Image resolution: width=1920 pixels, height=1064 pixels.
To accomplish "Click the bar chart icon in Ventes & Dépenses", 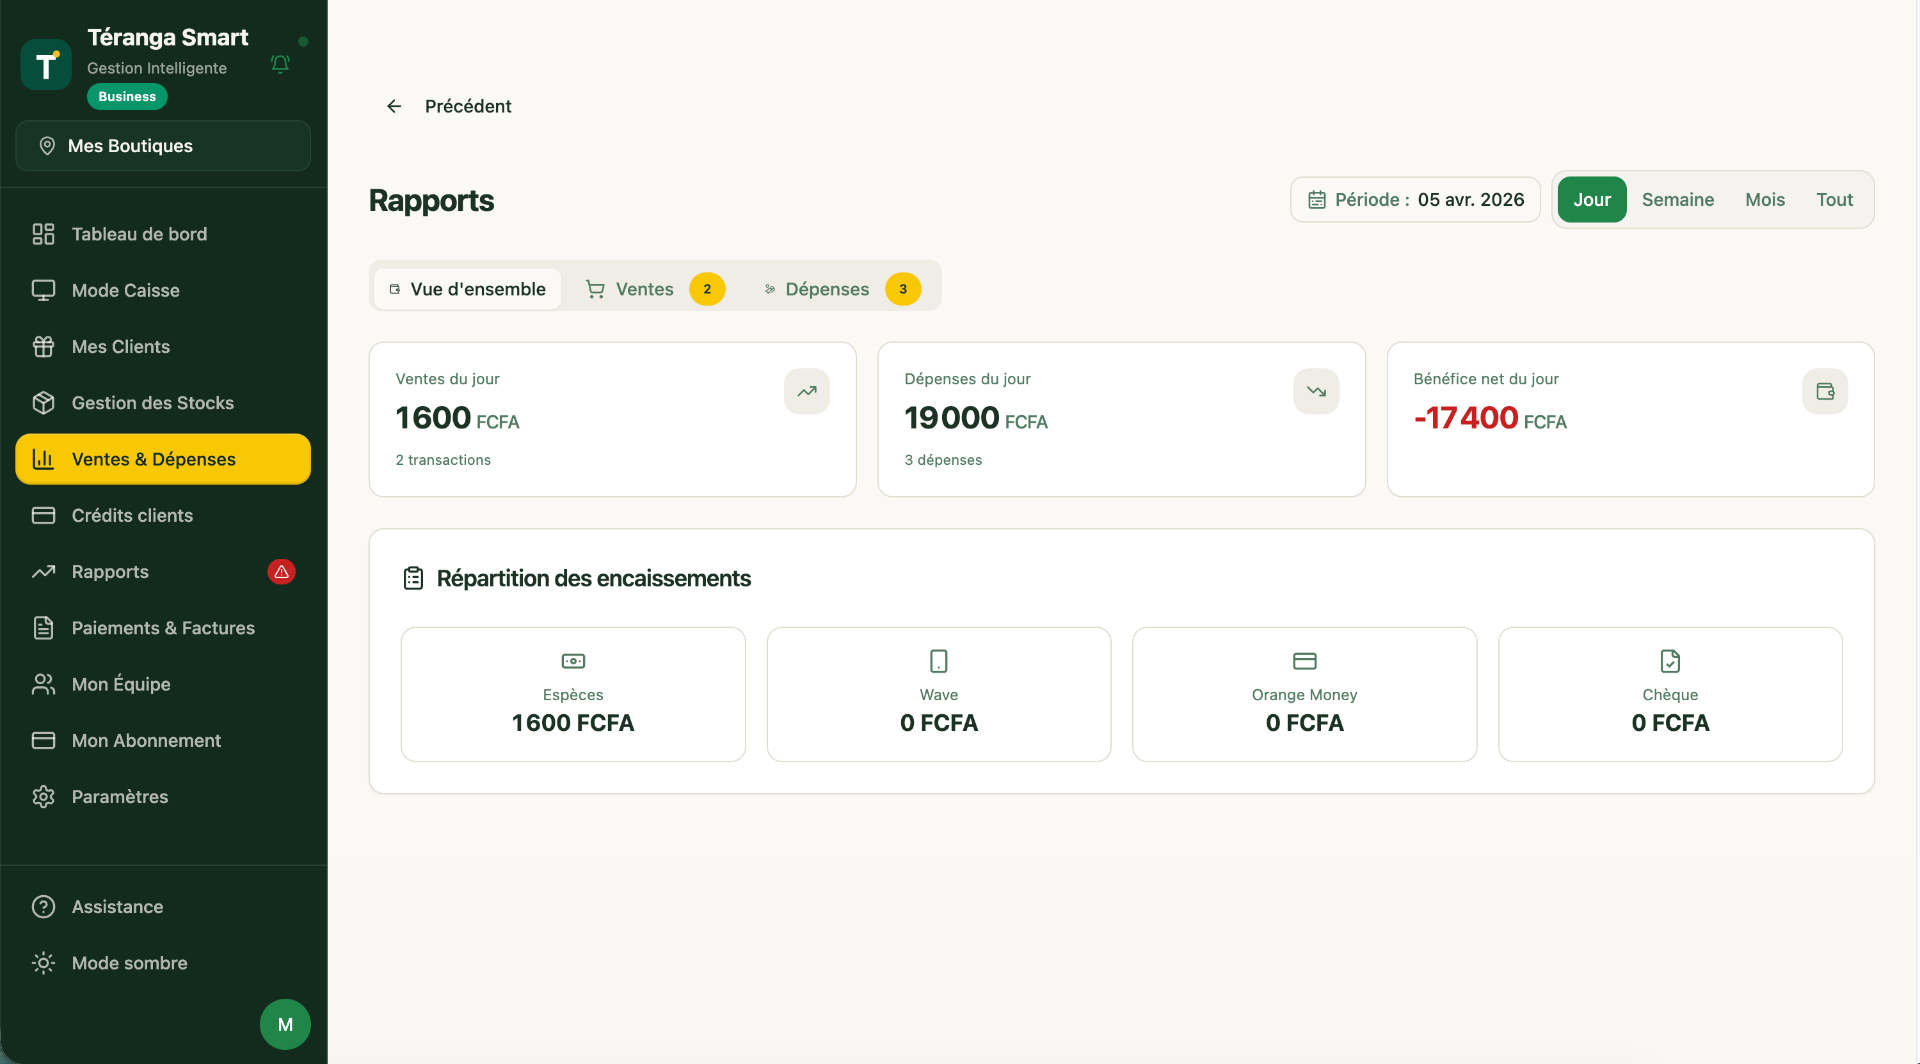I will [x=43, y=459].
